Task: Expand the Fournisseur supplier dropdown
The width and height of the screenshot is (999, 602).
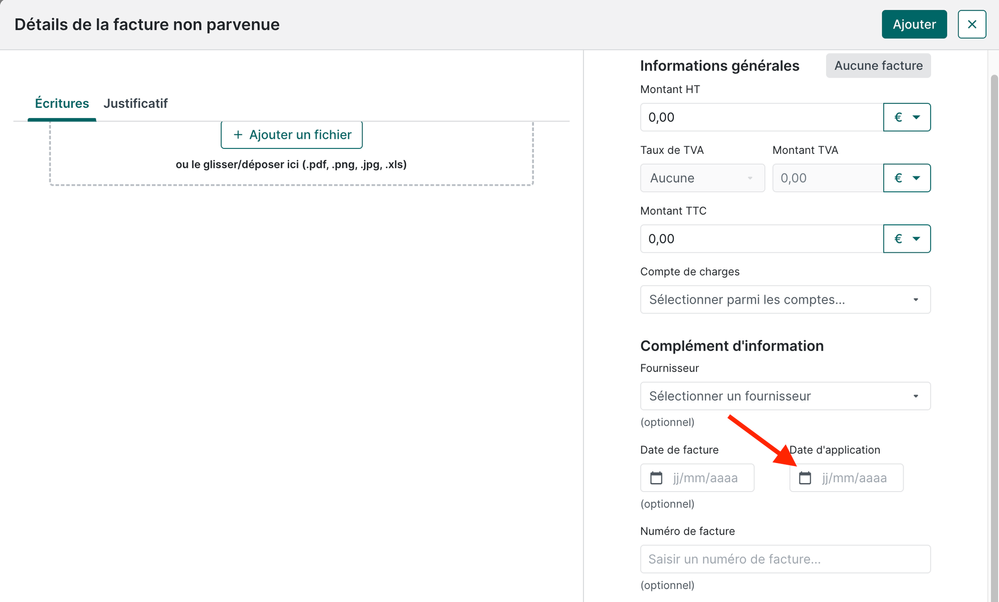Action: point(785,396)
